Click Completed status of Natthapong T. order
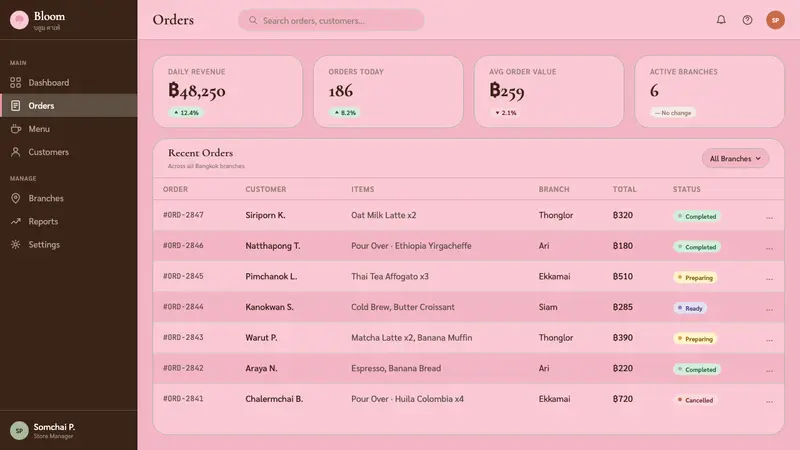The image size is (800, 450). coord(697,247)
